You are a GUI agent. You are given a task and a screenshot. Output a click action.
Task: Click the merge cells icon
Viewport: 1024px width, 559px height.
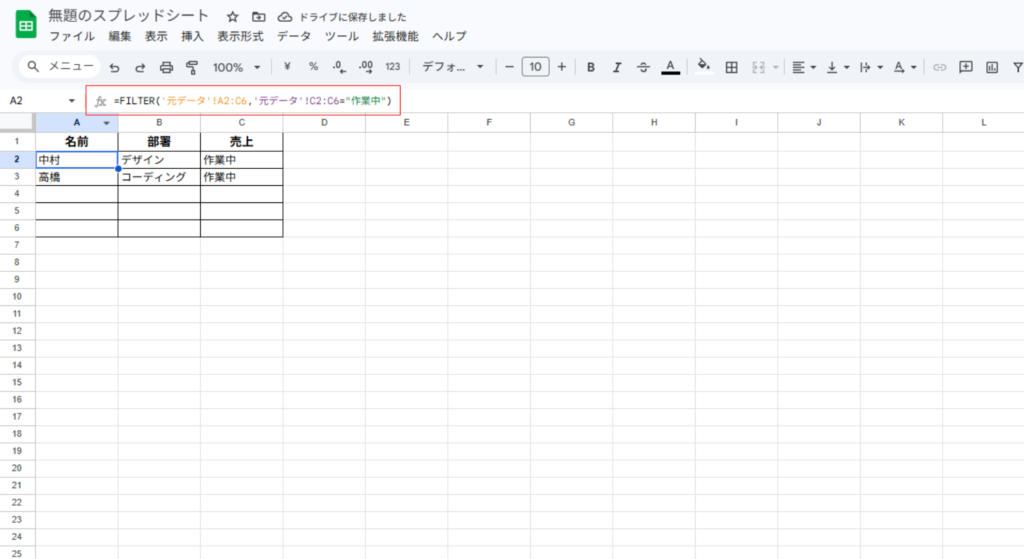tap(758, 67)
